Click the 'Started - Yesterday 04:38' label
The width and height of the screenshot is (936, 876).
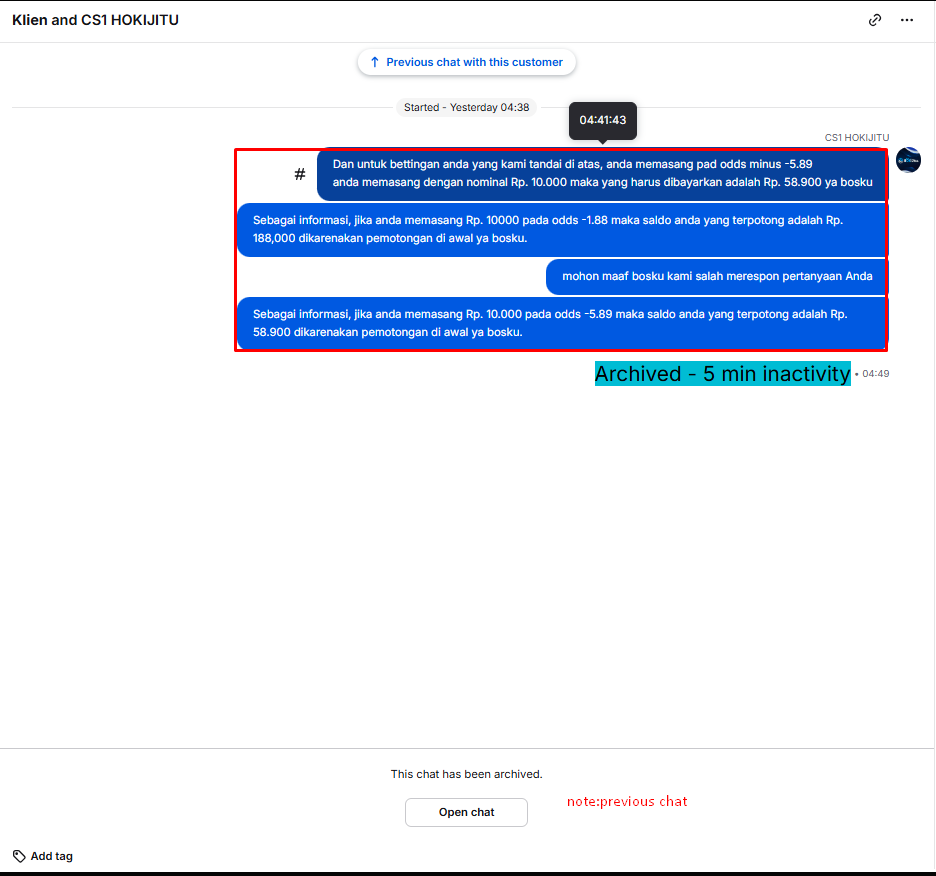click(x=466, y=107)
